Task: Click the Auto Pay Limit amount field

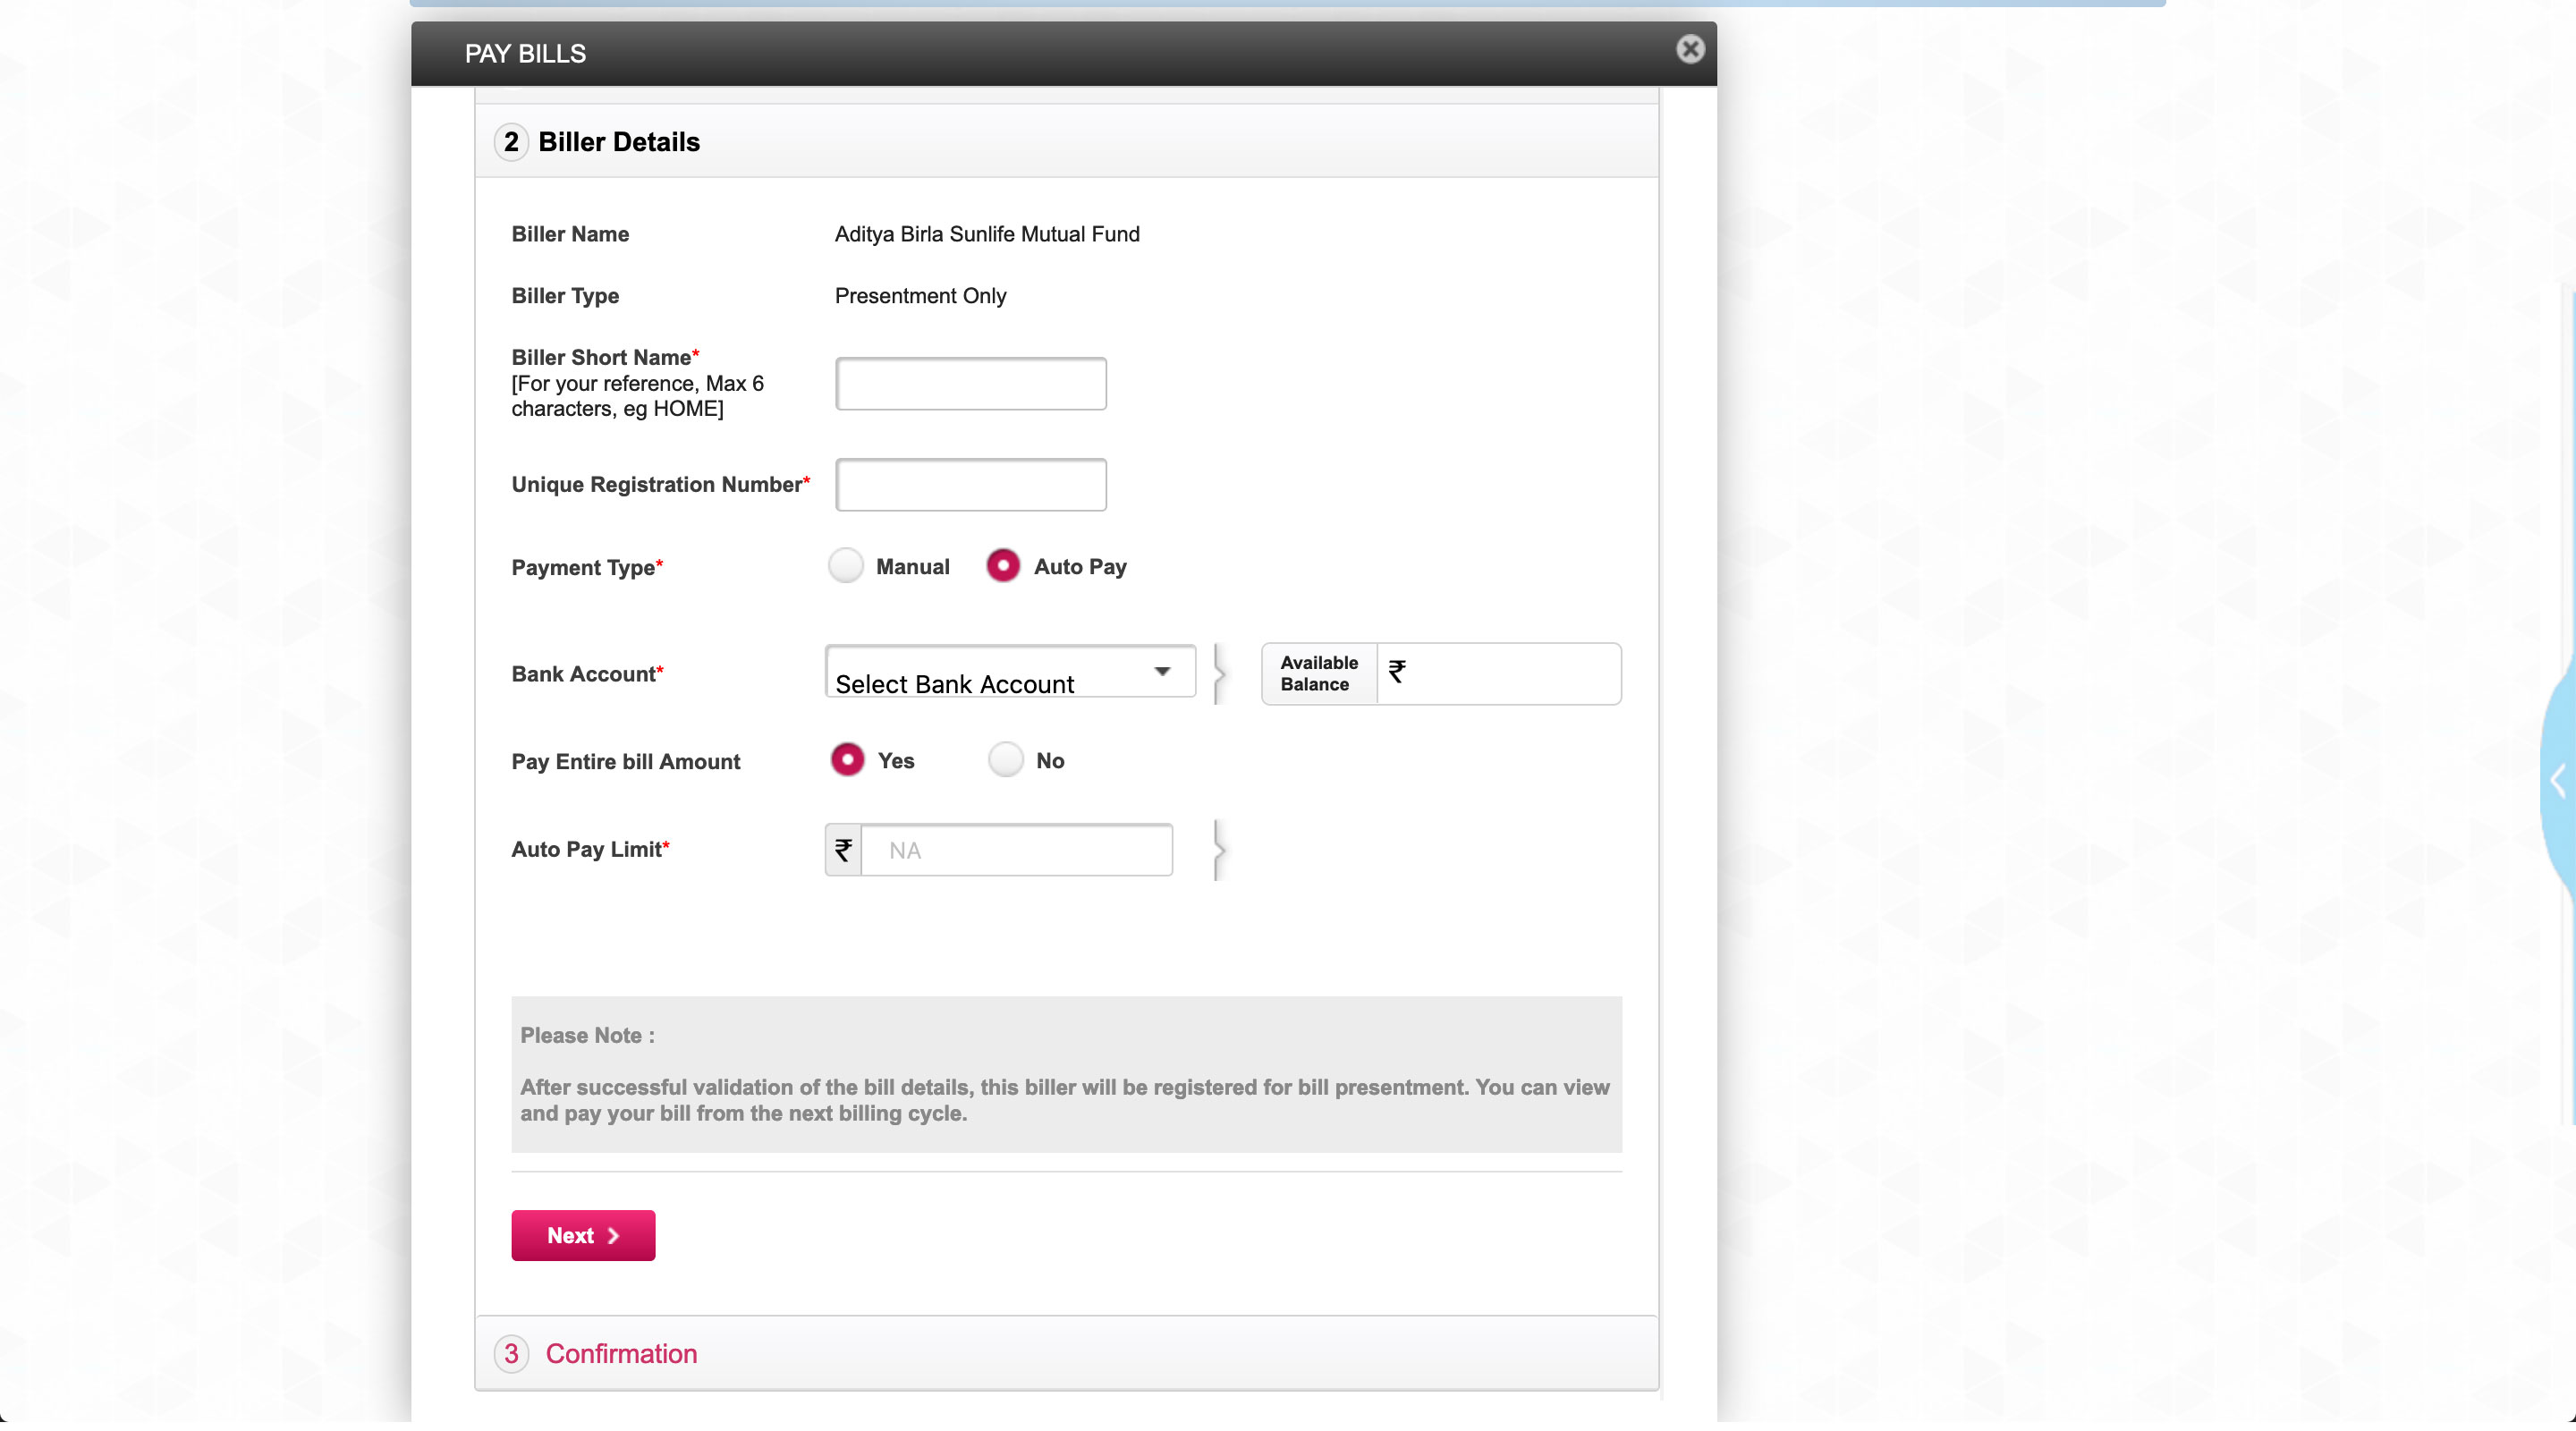Action: tap(1015, 850)
